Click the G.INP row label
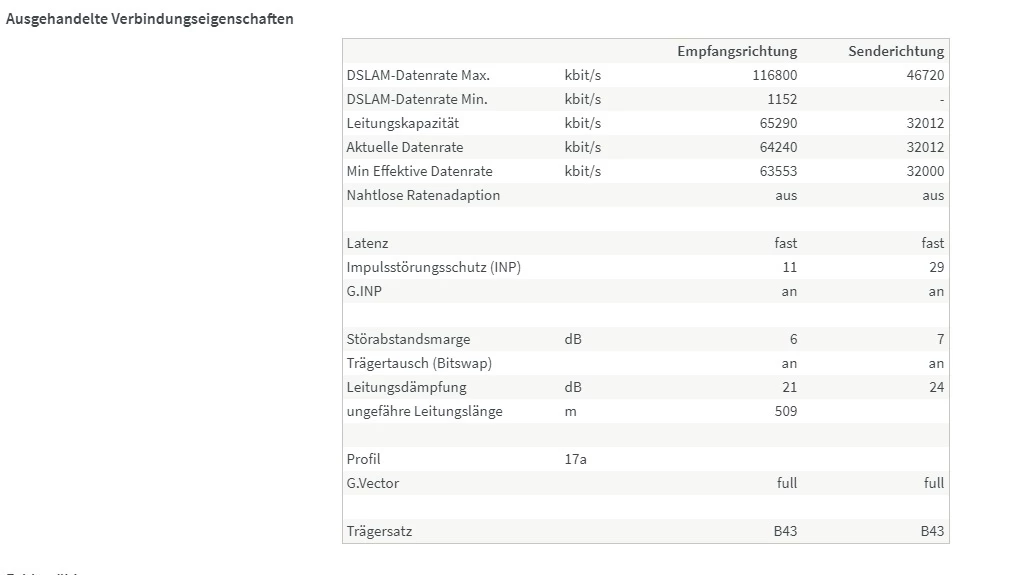1019x575 pixels. click(x=366, y=291)
